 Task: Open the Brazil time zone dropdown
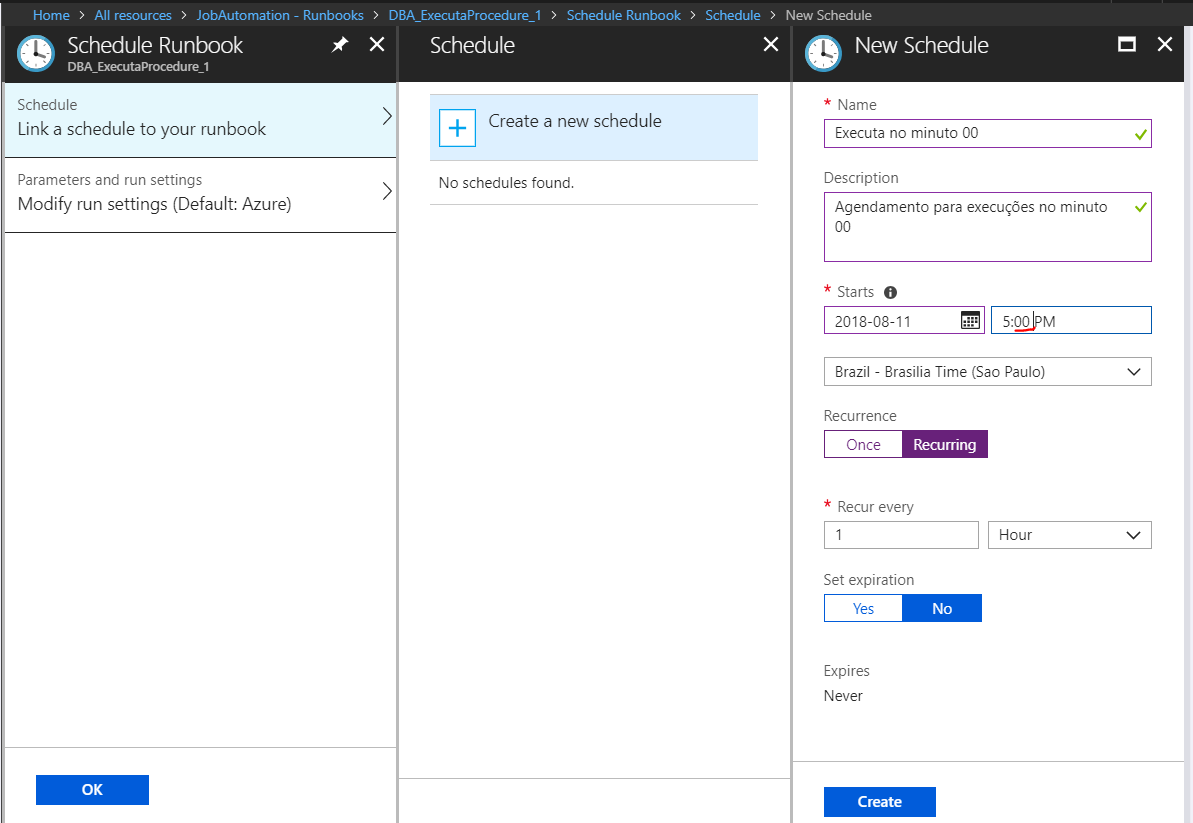[x=987, y=372]
